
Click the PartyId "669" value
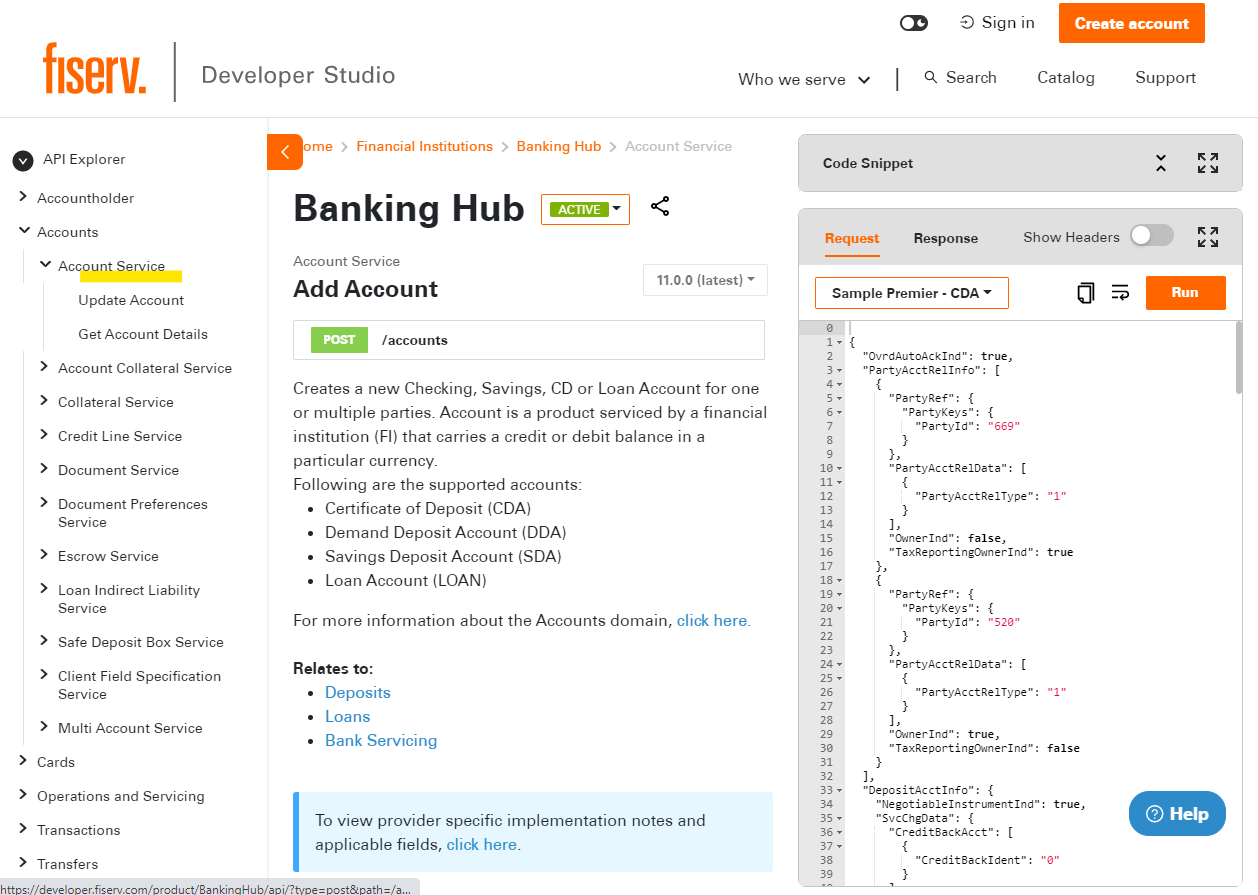click(1004, 426)
